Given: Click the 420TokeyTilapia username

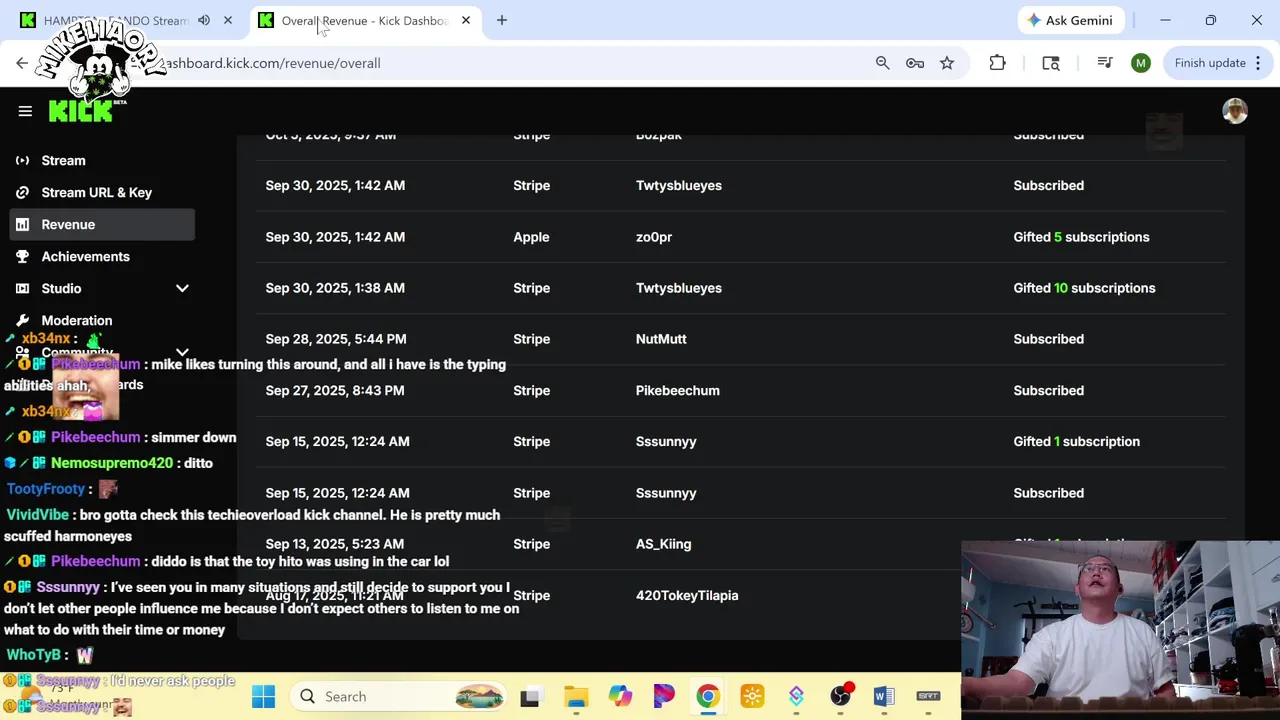Looking at the screenshot, I should (x=687, y=595).
